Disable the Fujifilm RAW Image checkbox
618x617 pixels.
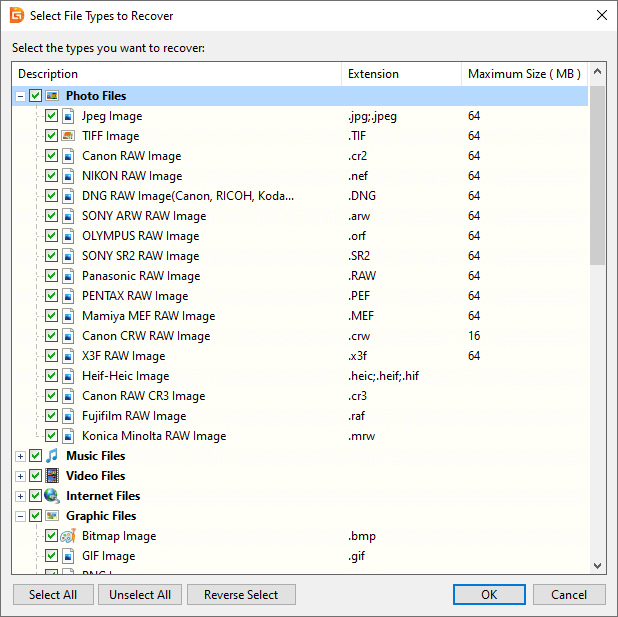pyautogui.click(x=52, y=416)
